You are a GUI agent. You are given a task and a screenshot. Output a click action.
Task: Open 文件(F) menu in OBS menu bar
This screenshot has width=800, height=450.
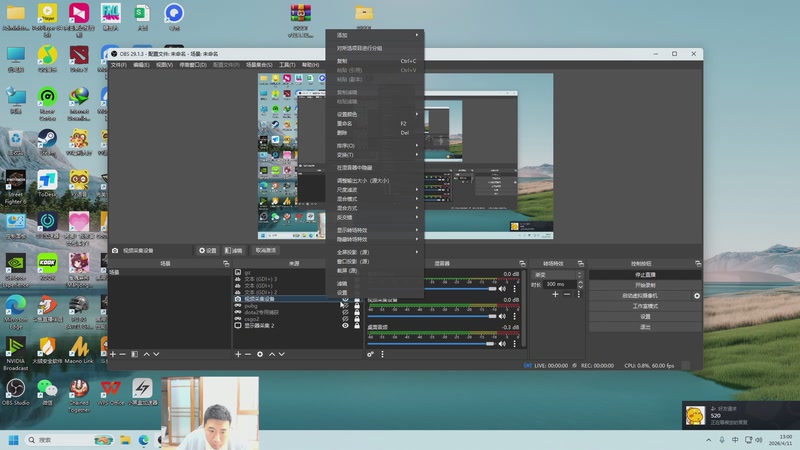(118, 65)
